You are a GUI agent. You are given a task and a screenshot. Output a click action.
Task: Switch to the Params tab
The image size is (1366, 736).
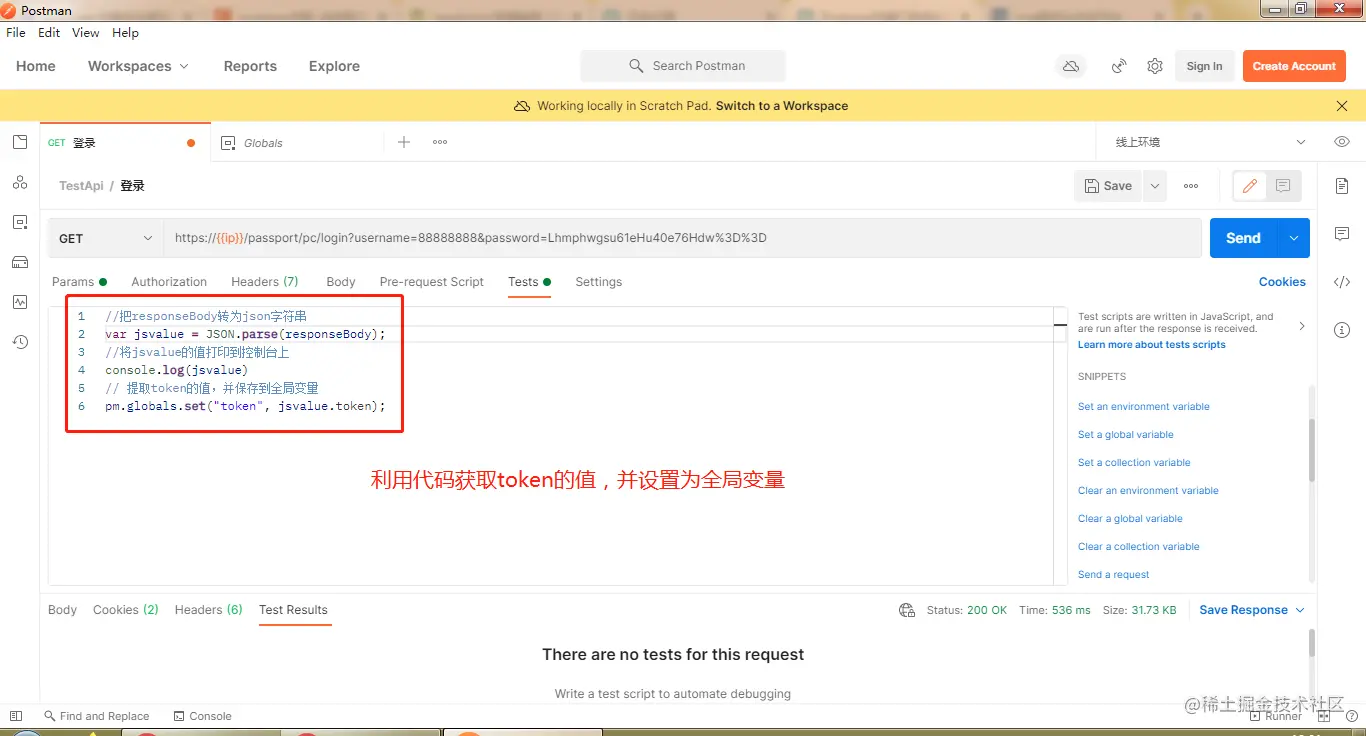point(79,282)
